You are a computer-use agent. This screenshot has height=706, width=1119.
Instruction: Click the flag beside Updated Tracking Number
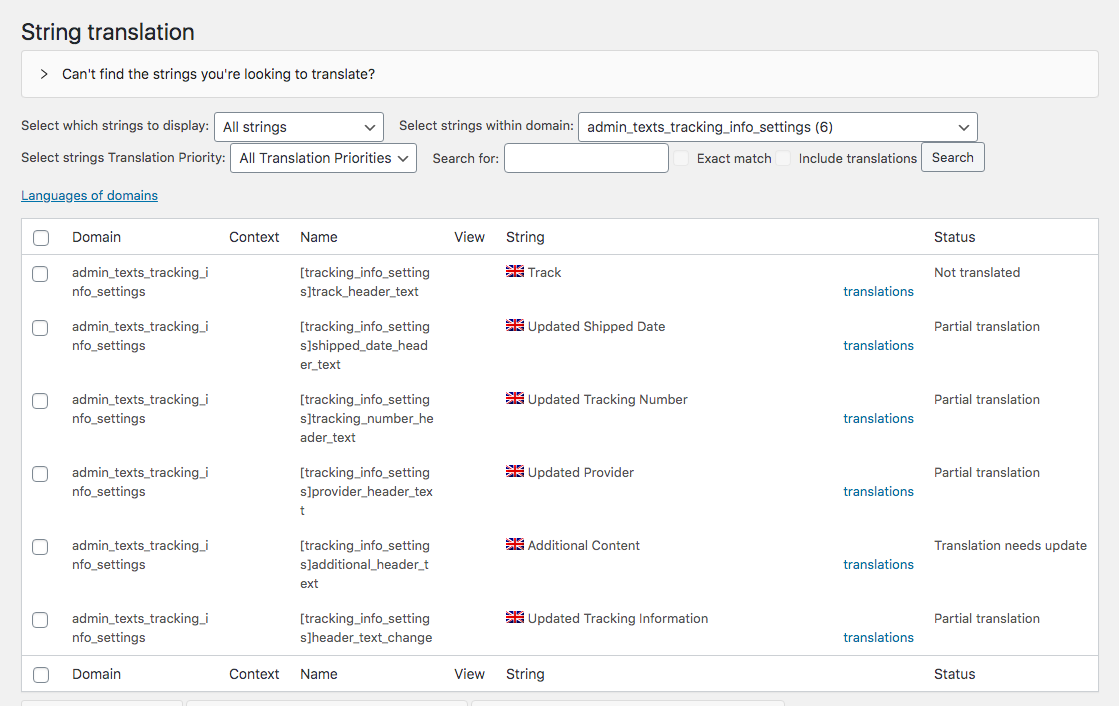(x=514, y=398)
